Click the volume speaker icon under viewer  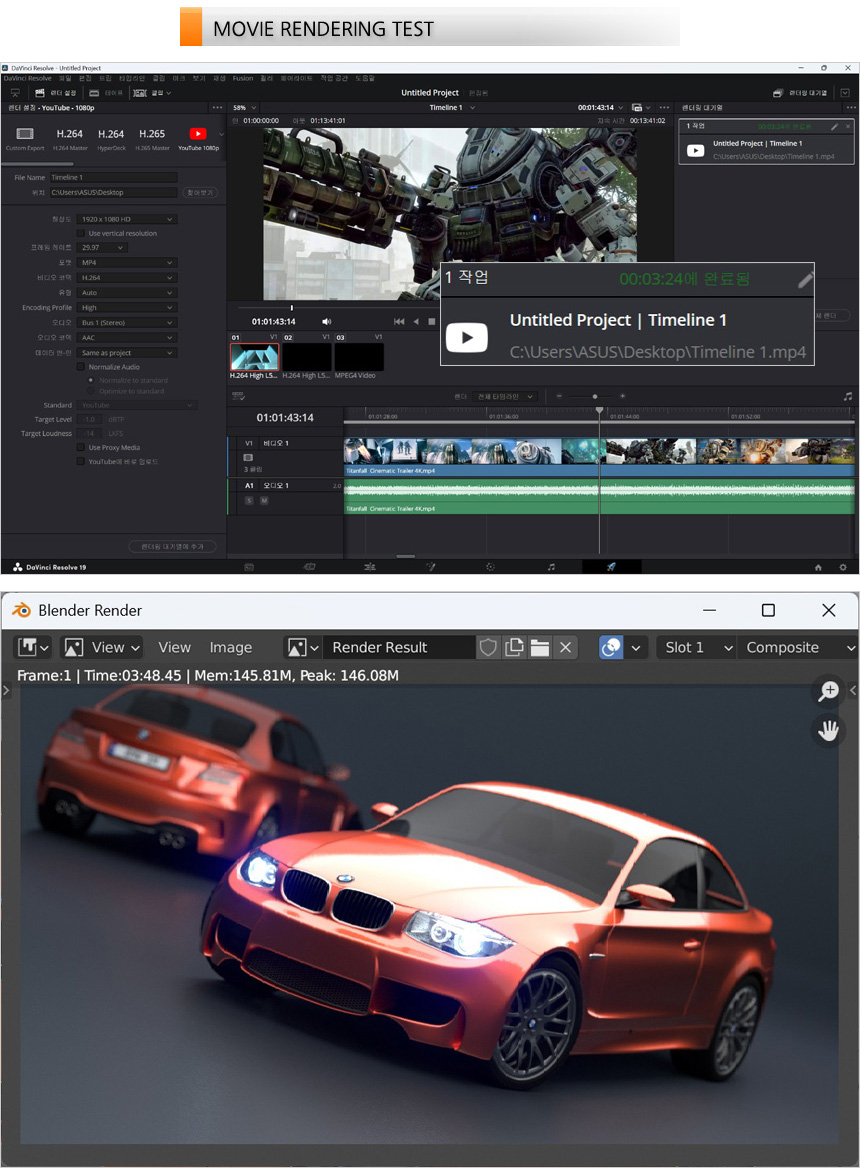point(326,322)
